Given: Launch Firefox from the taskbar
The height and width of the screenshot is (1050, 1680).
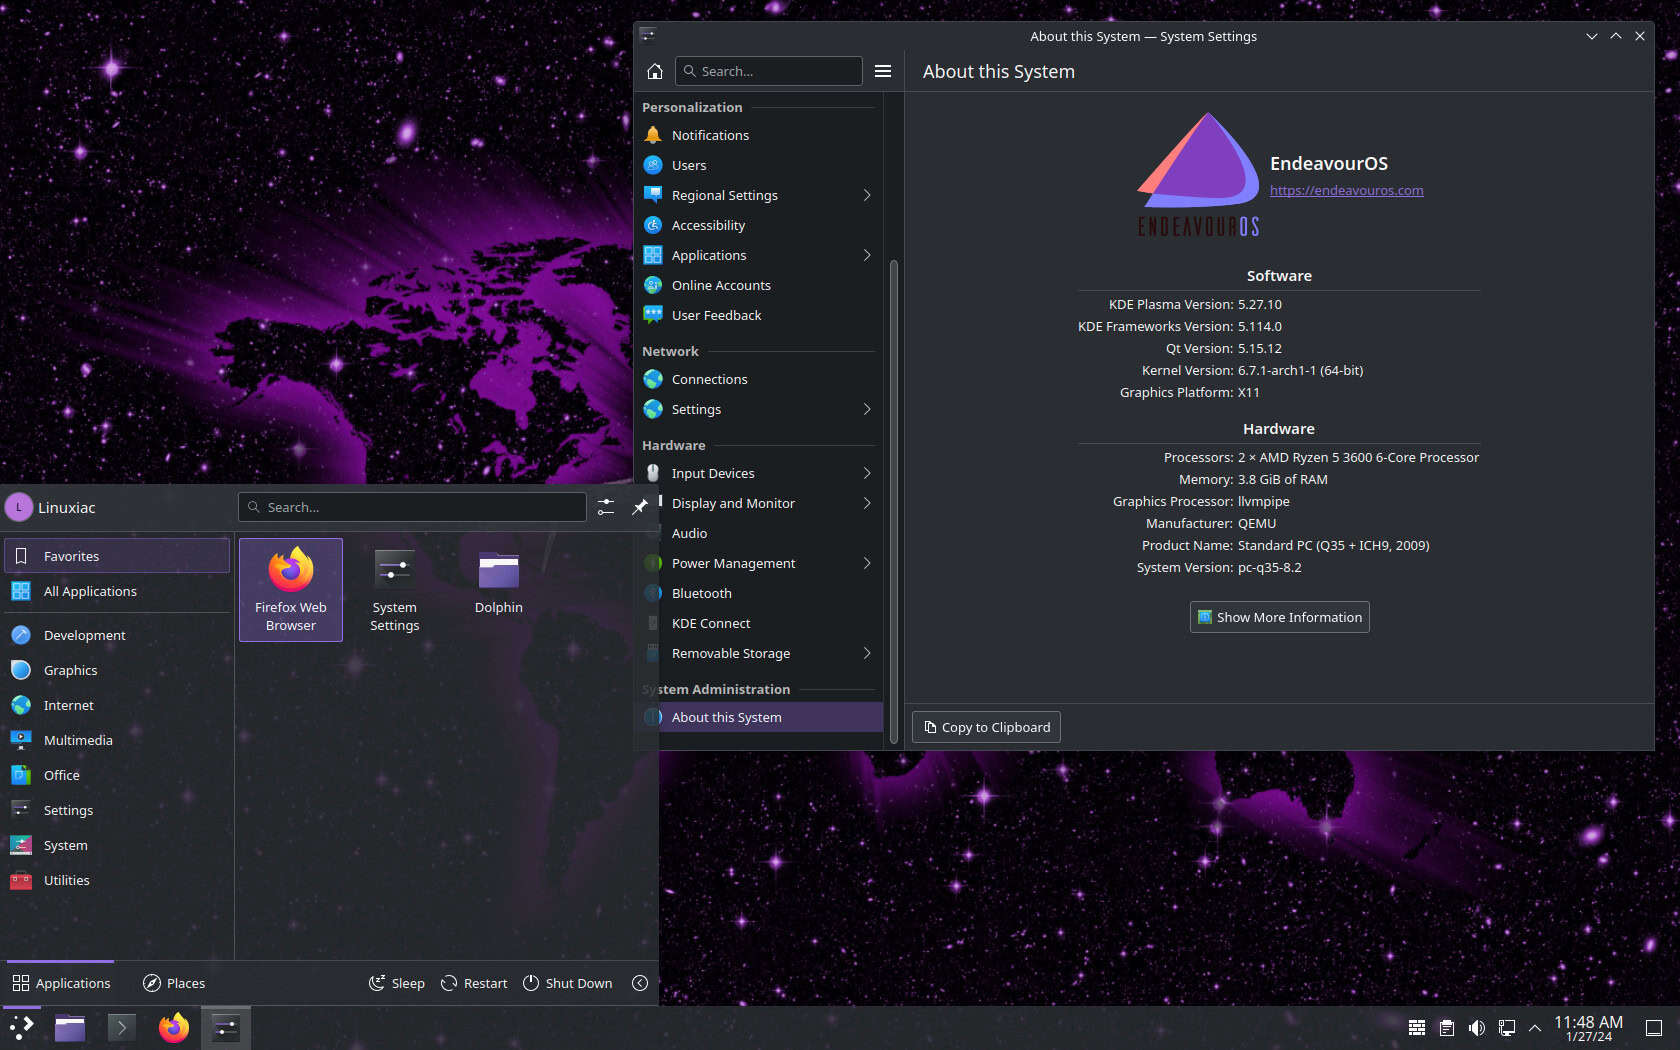Looking at the screenshot, I should (x=174, y=1028).
